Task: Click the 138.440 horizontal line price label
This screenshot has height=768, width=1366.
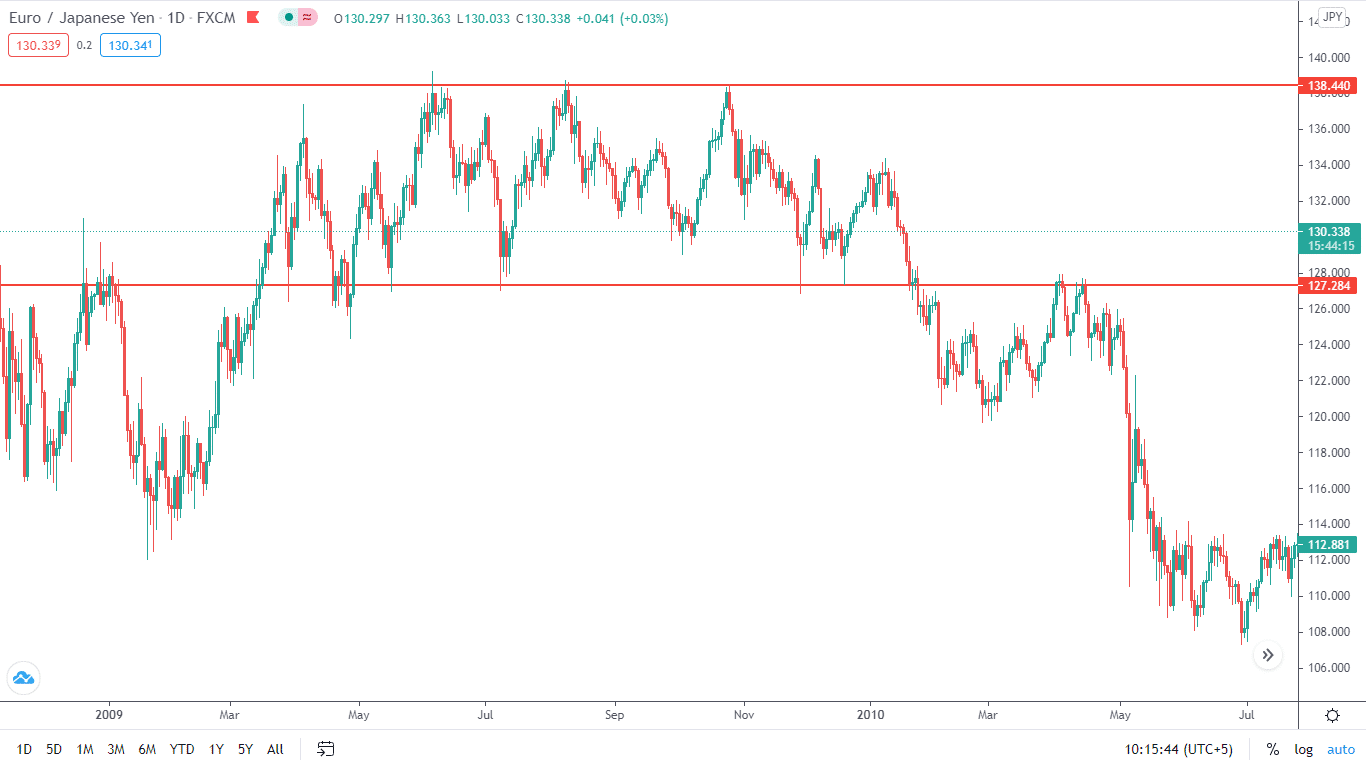Action: tap(1327, 86)
